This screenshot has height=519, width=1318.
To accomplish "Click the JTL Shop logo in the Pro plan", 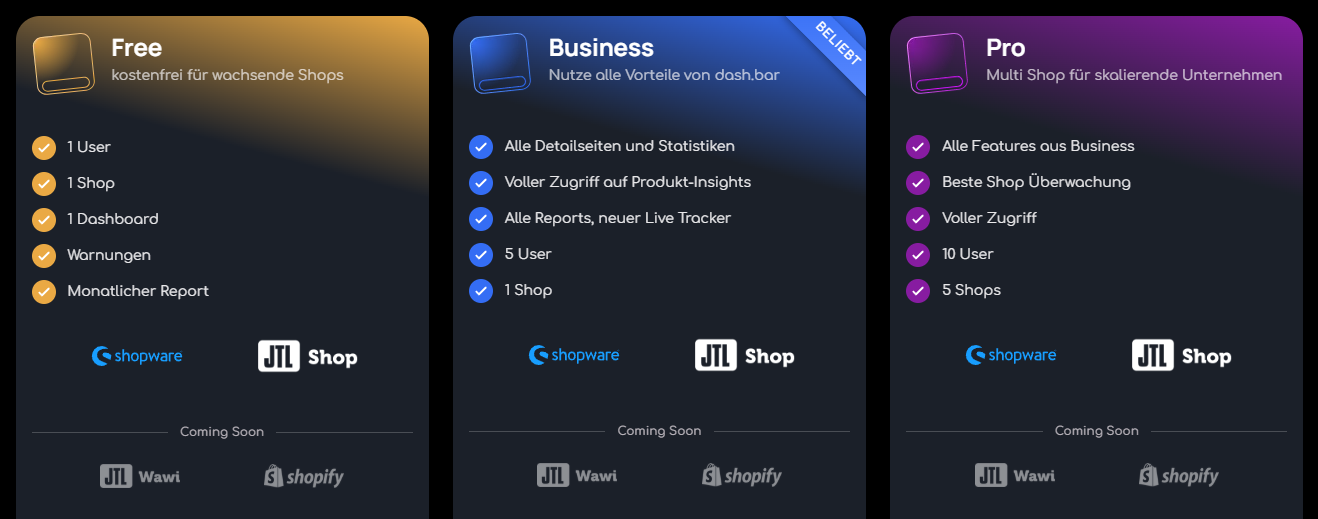I will point(1182,356).
